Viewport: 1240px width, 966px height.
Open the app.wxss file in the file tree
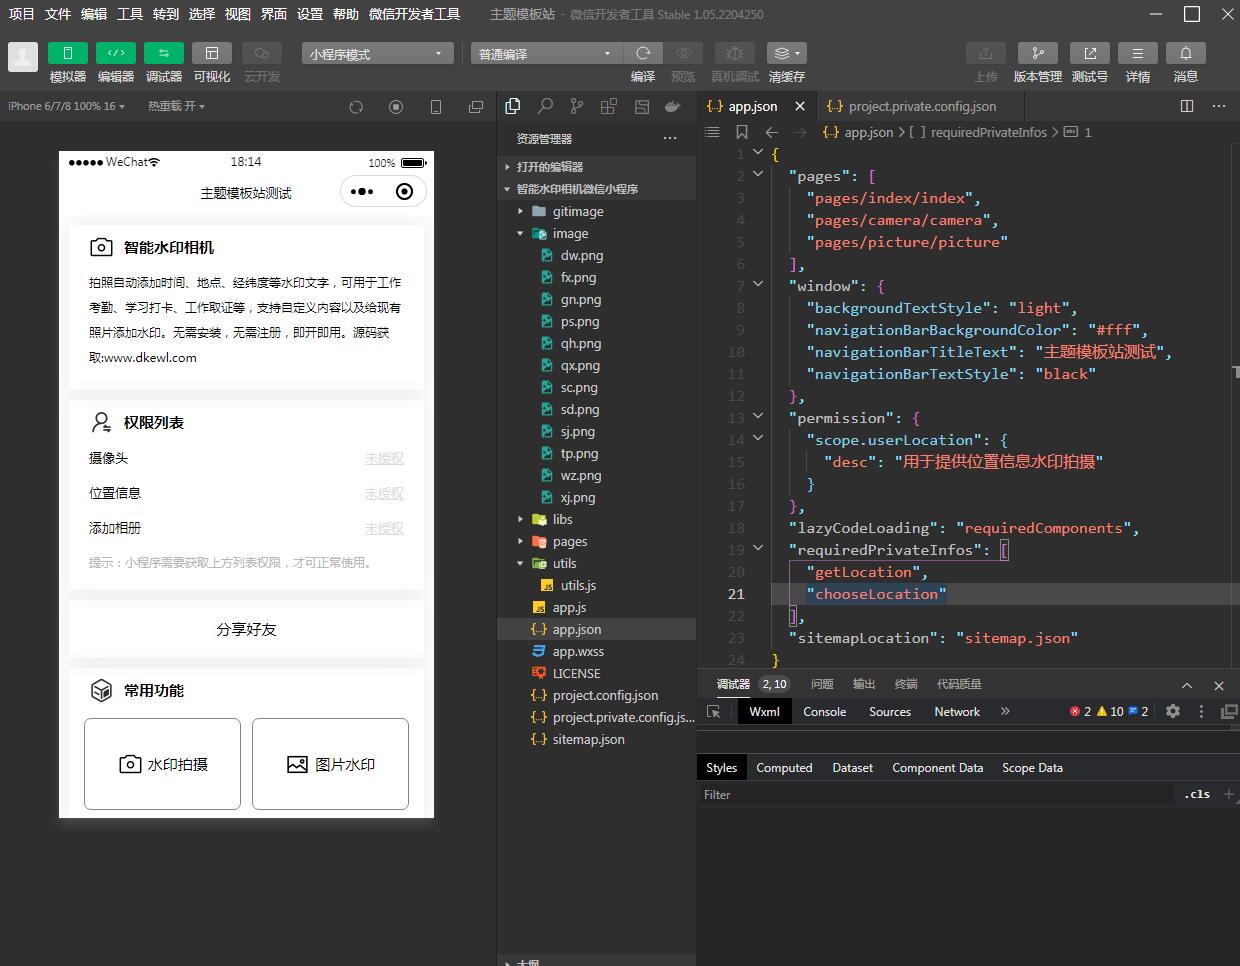(x=578, y=652)
